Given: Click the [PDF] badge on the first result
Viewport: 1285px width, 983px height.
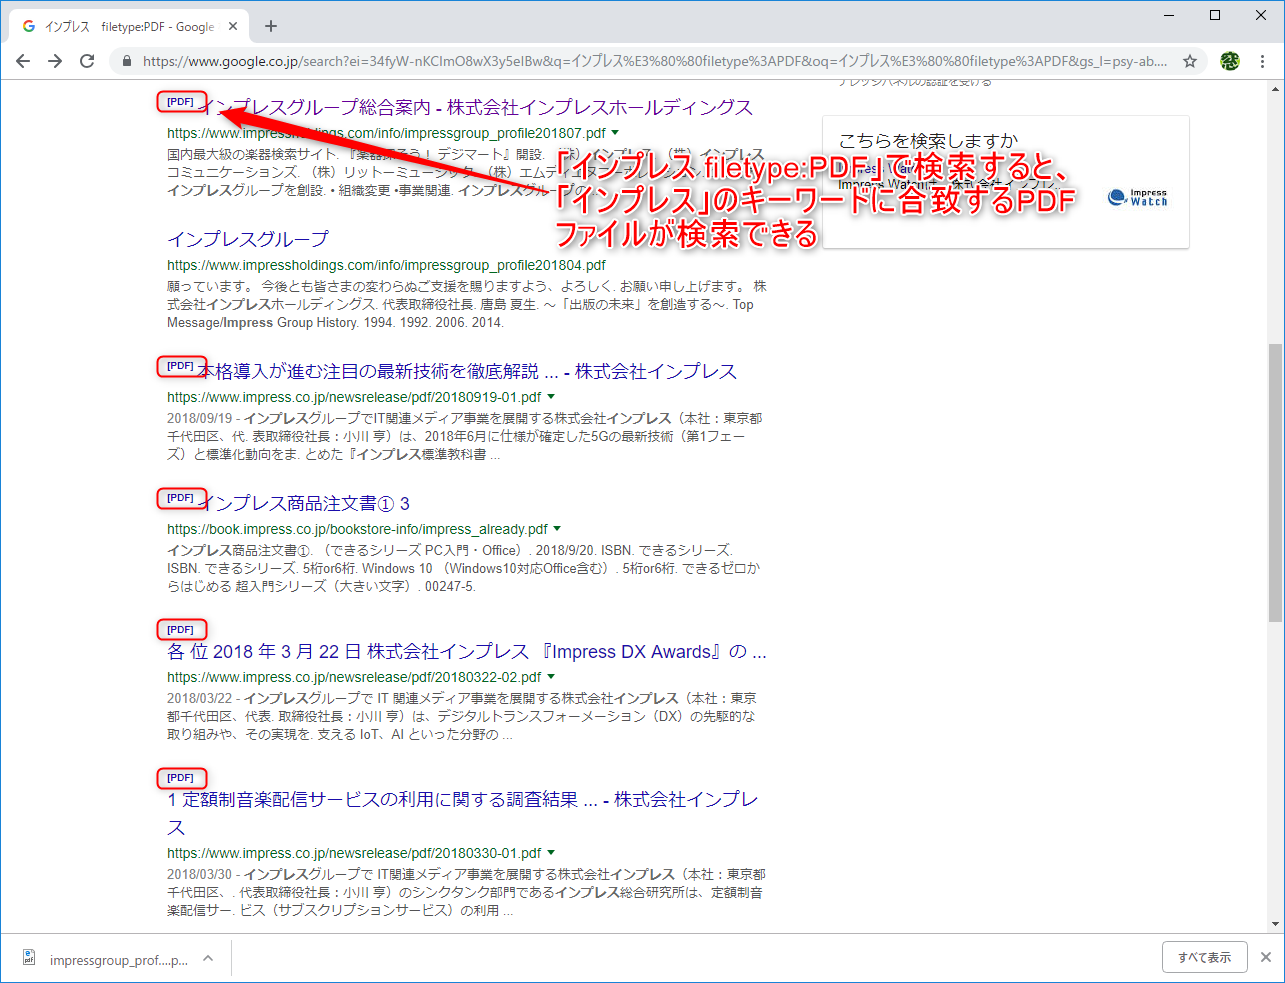Looking at the screenshot, I should click(180, 100).
